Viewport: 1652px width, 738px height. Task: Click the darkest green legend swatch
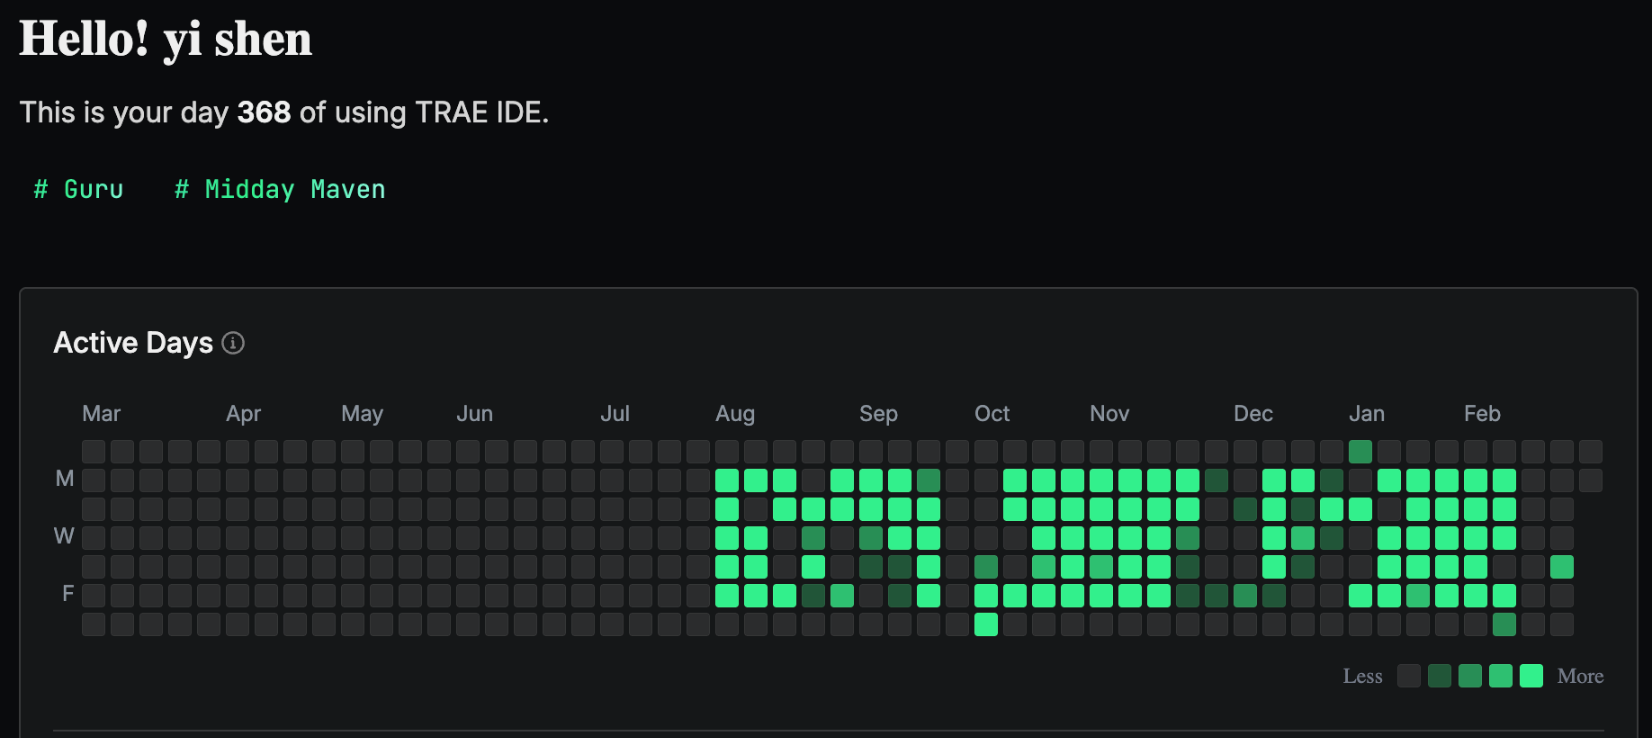[1439, 676]
